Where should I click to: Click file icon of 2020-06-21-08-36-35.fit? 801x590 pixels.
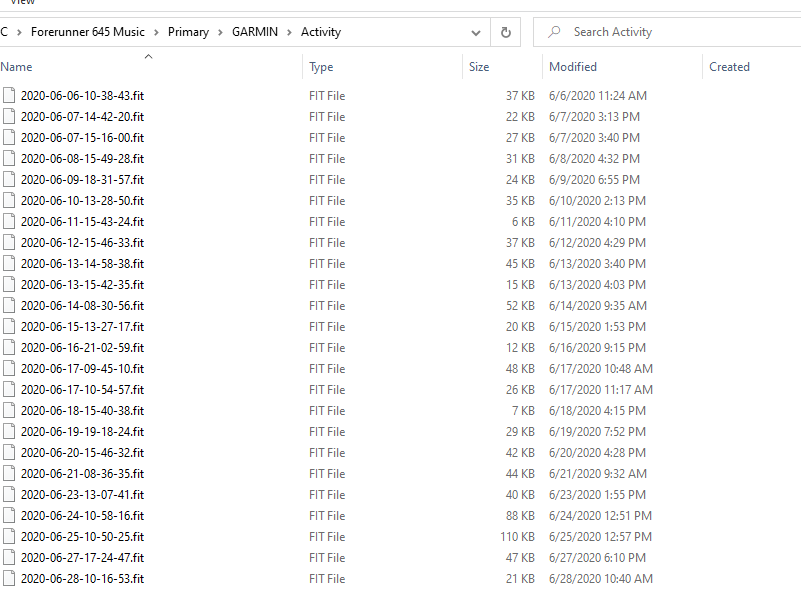[9, 474]
